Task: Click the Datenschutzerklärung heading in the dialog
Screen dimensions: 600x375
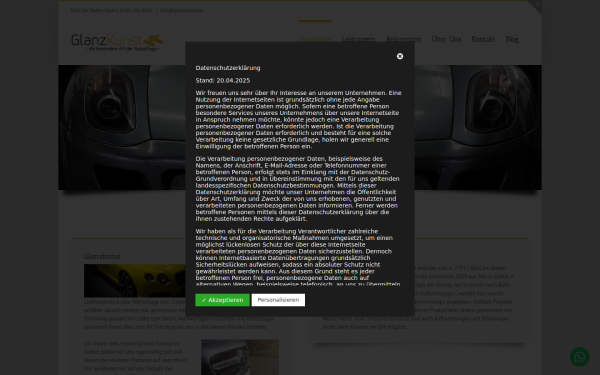Action: click(x=228, y=68)
